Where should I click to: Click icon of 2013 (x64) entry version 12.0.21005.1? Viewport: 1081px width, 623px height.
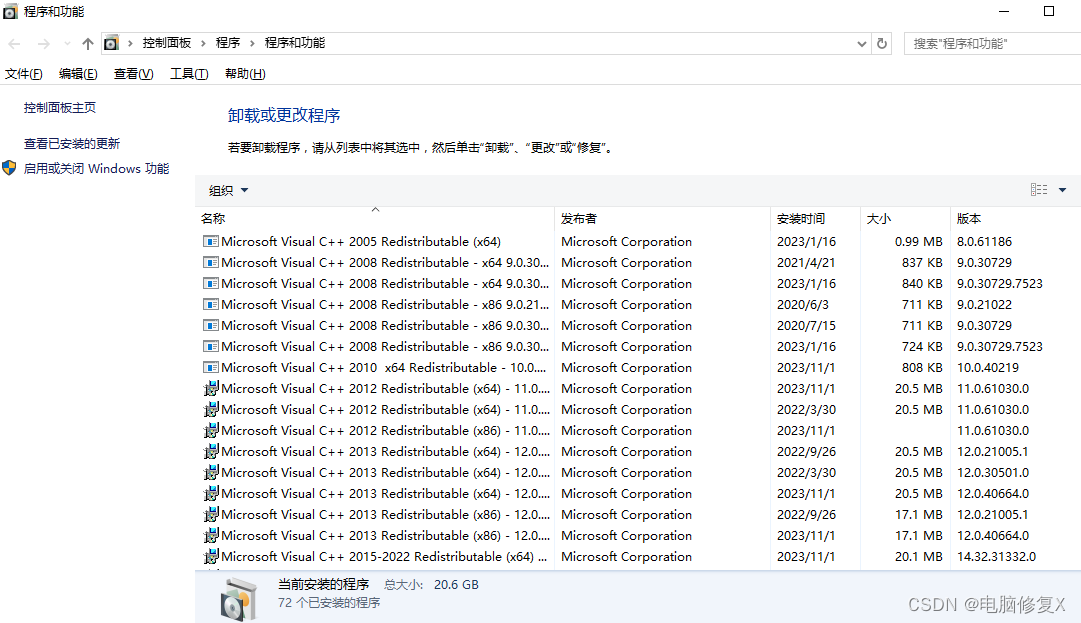[x=211, y=451]
